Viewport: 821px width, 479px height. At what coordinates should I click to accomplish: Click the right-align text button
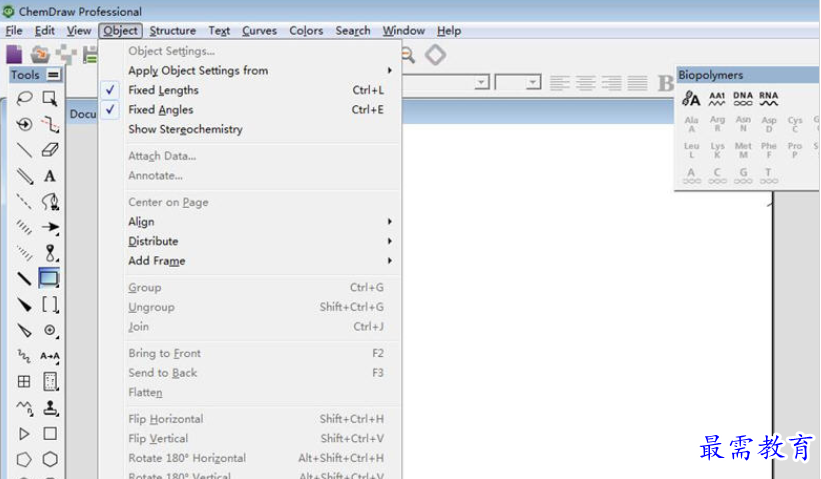tap(612, 83)
